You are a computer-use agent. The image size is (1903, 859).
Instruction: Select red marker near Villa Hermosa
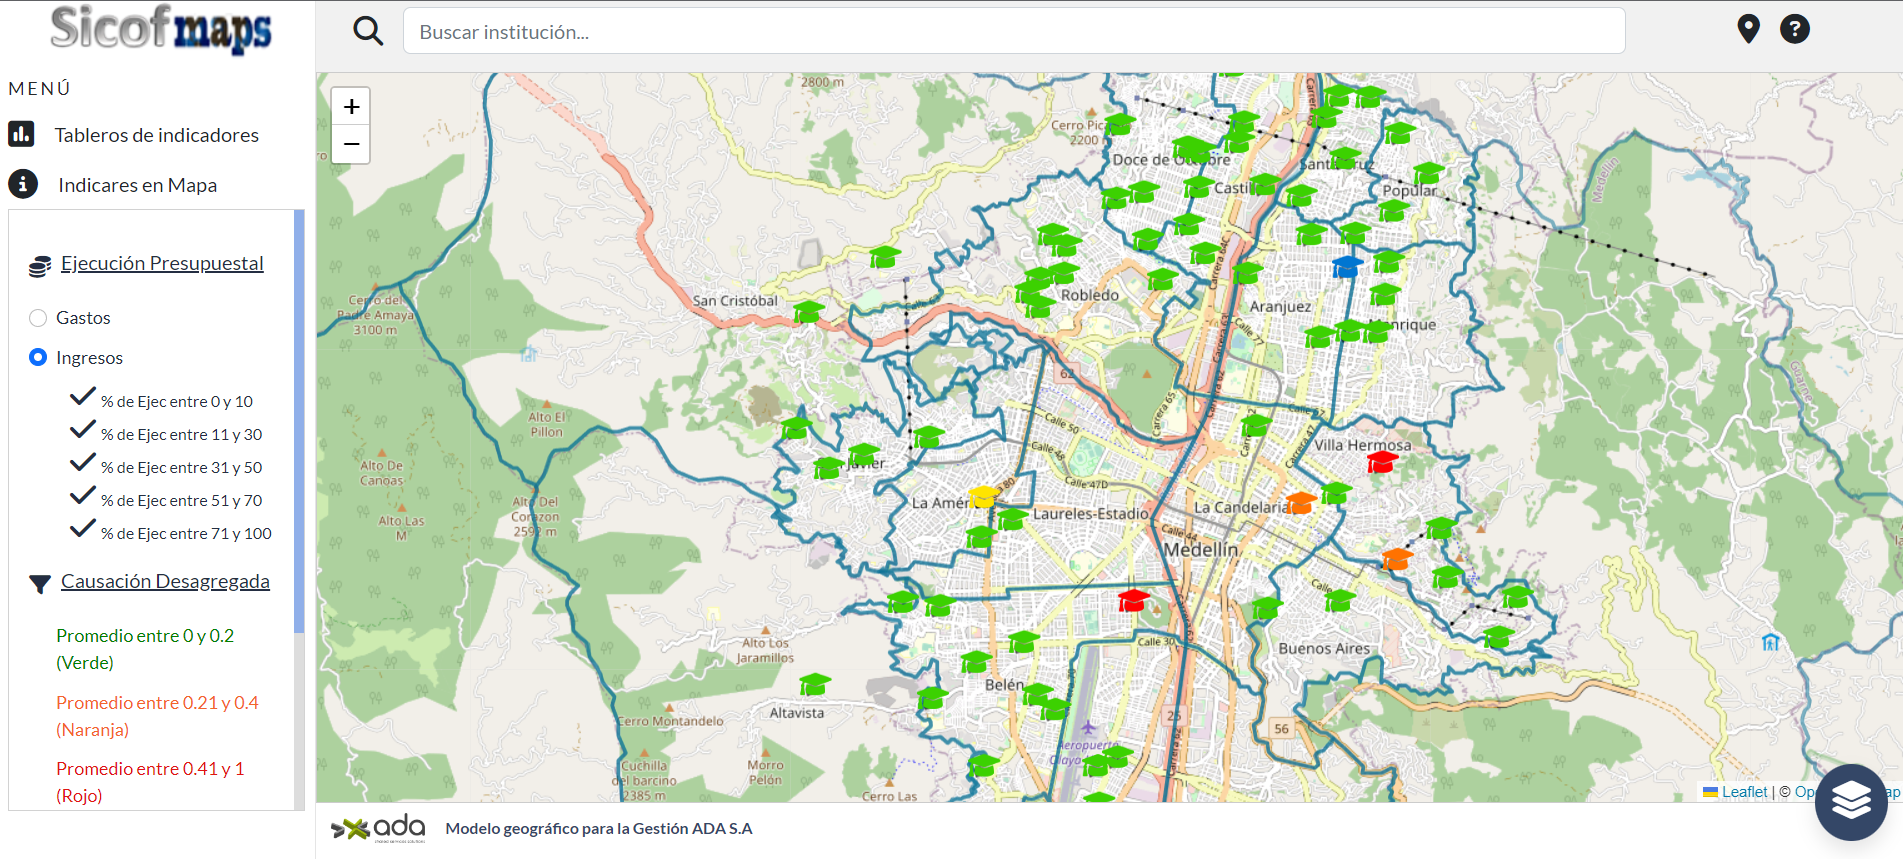pos(1381,461)
